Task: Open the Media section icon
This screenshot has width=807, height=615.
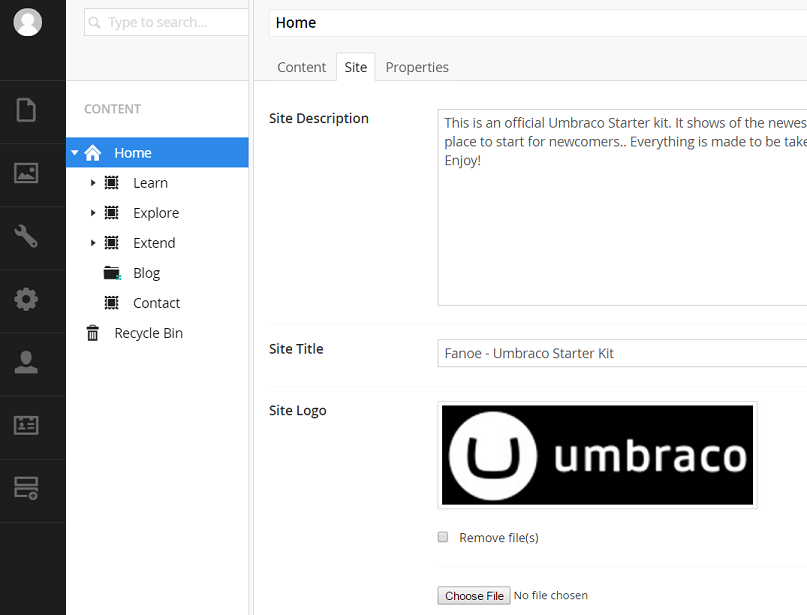Action: 26,173
